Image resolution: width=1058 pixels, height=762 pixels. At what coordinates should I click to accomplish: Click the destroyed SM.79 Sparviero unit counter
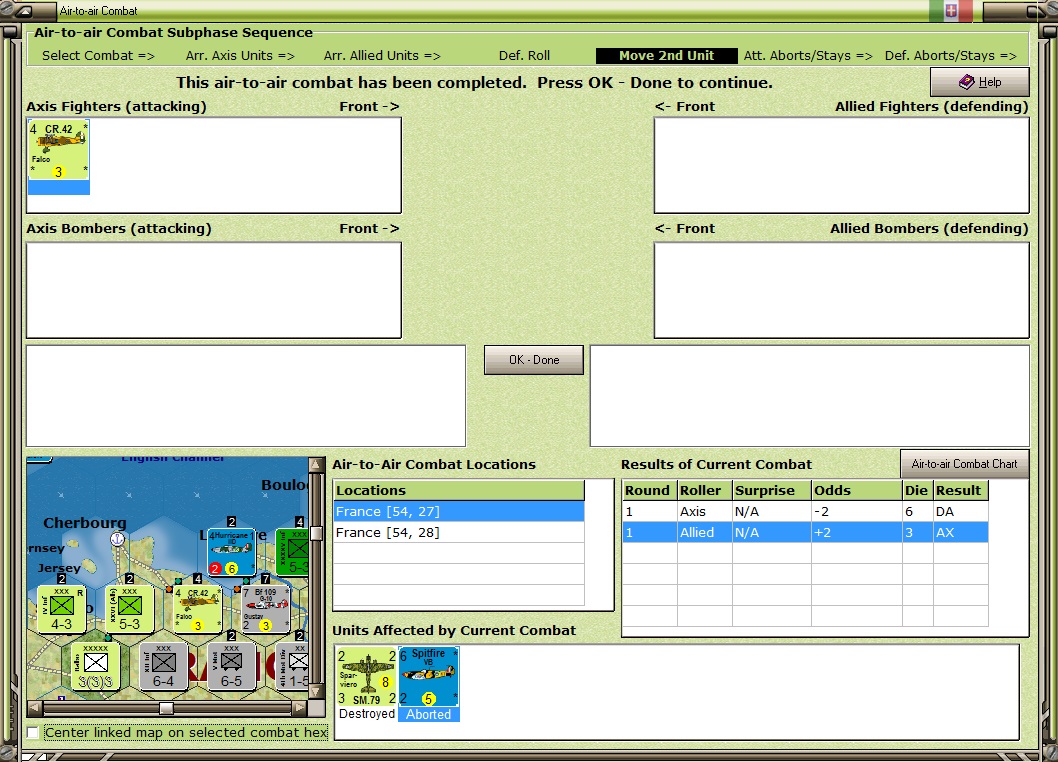tap(367, 677)
